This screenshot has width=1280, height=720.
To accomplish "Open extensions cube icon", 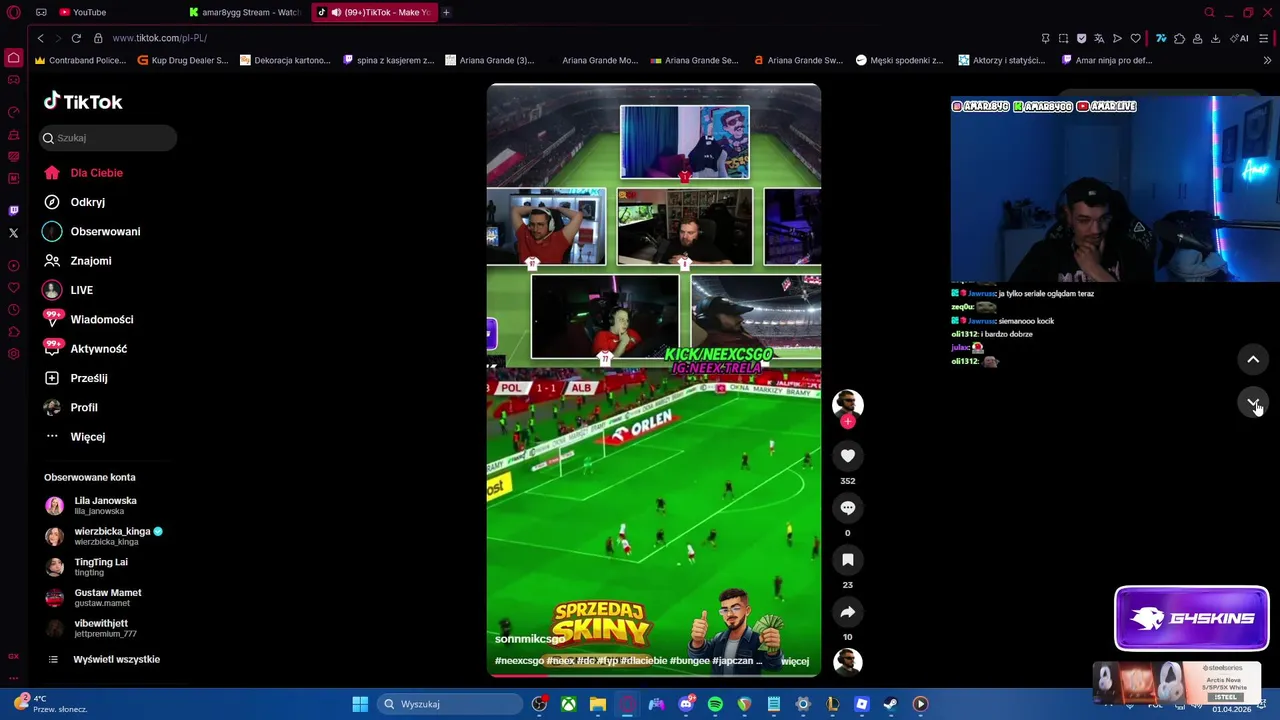I will (x=1179, y=38).
